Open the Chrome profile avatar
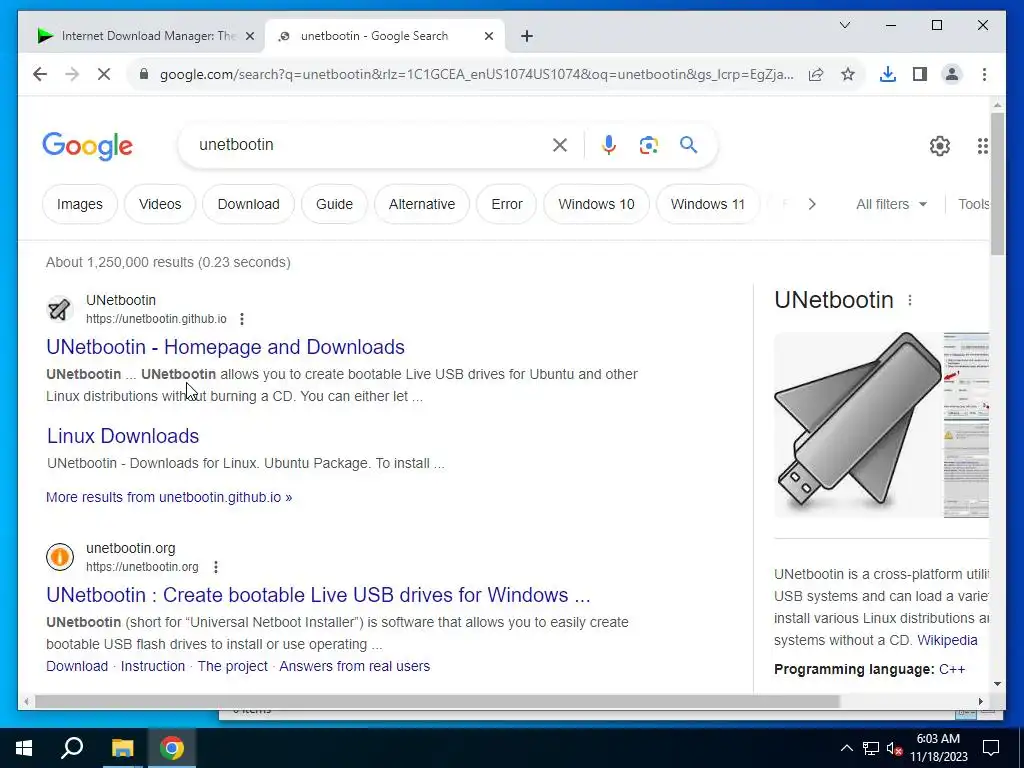 click(x=952, y=74)
